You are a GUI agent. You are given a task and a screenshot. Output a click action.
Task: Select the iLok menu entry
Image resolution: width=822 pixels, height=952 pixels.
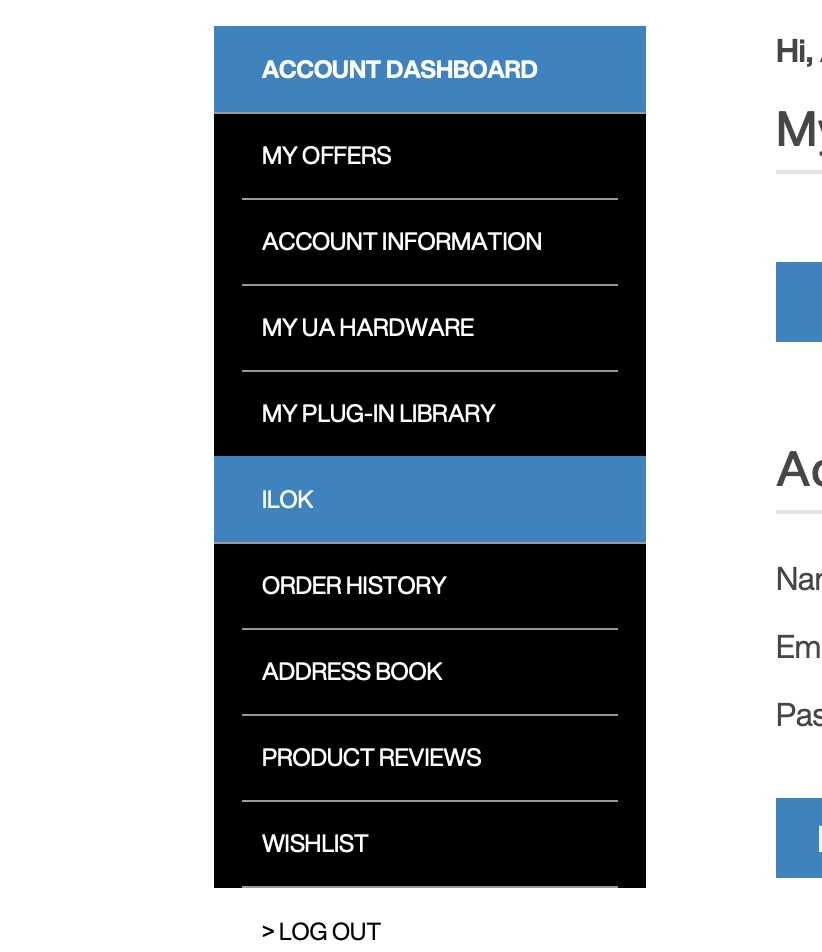tap(430, 500)
